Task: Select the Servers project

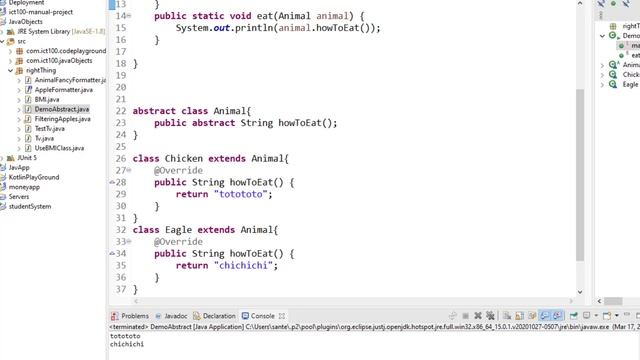Action: click(x=19, y=197)
